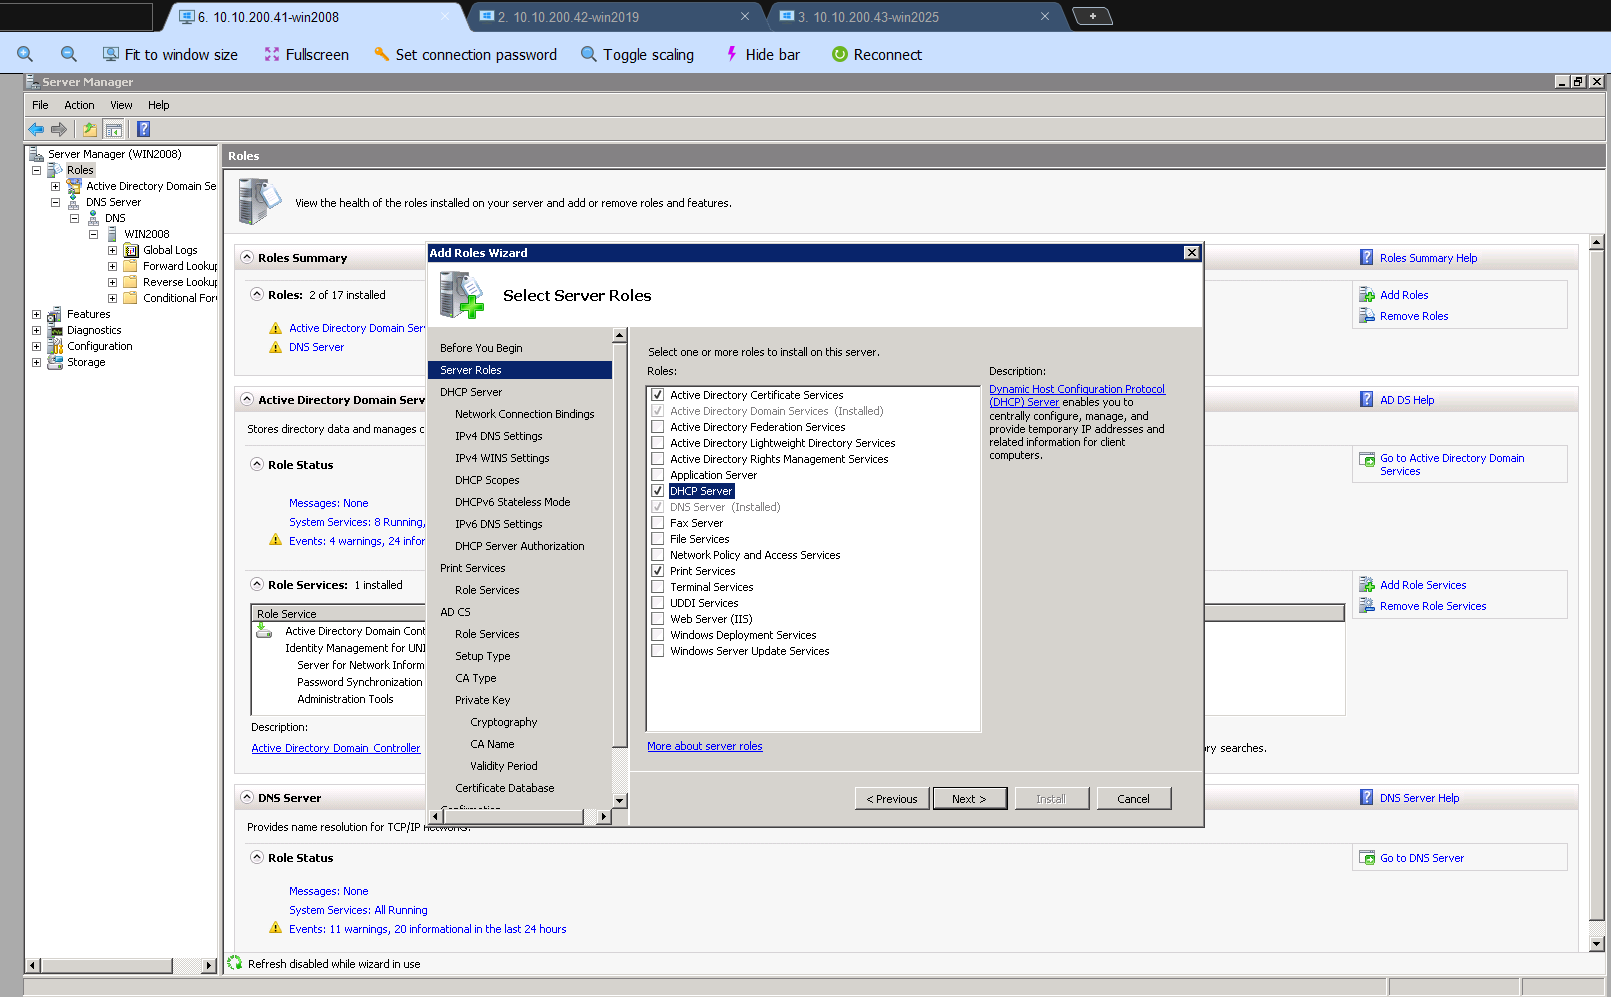This screenshot has width=1611, height=997.
Task: Expand the Storage tree node
Action: (x=37, y=362)
